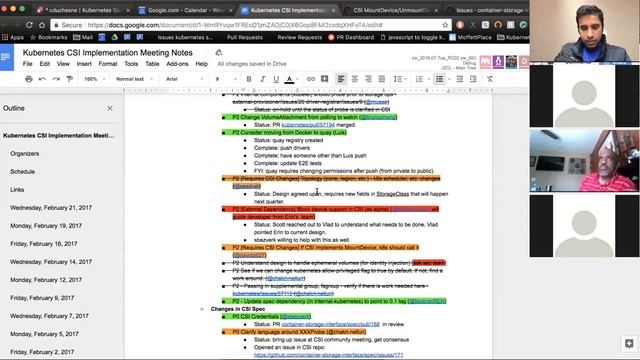Set left text alignment
Screen dimensions: 640x360
coord(341,79)
